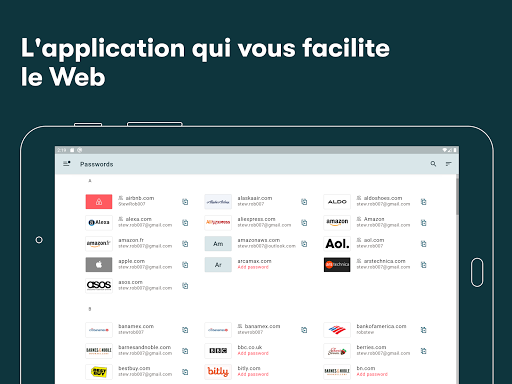The height and width of the screenshot is (384, 512).
Task: Select the Apple logo thumbnail
Action: pos(99,265)
